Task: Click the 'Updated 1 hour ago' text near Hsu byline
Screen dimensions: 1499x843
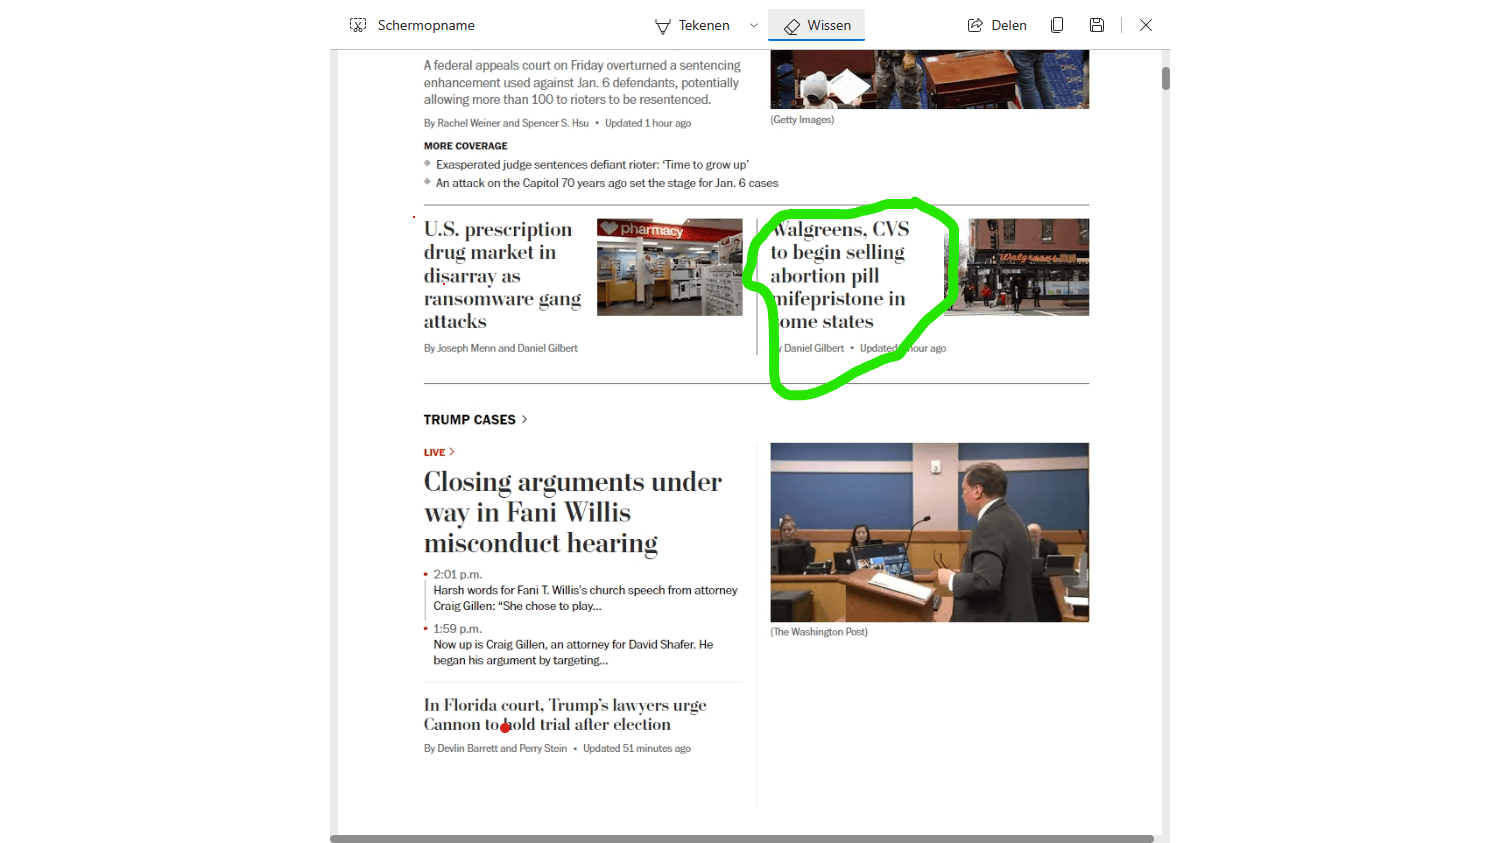Action: [648, 123]
